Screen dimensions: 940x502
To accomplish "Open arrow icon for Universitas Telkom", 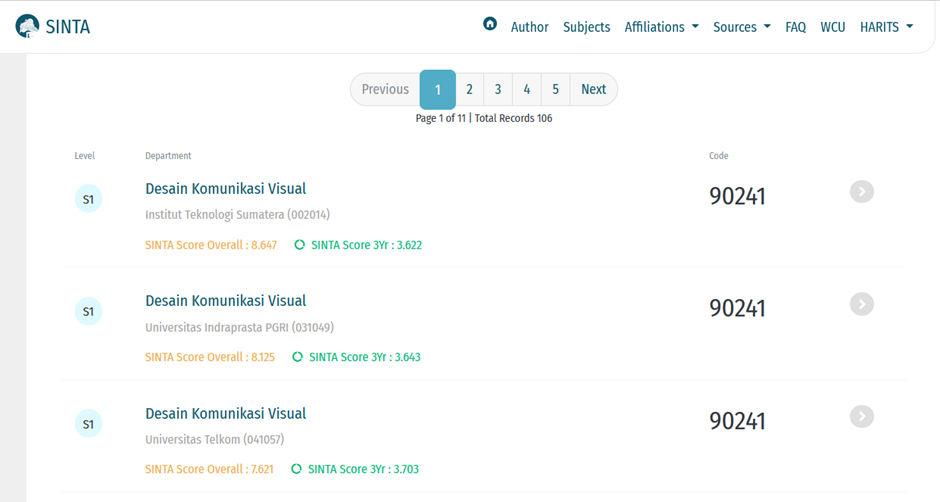I will coord(861,416).
